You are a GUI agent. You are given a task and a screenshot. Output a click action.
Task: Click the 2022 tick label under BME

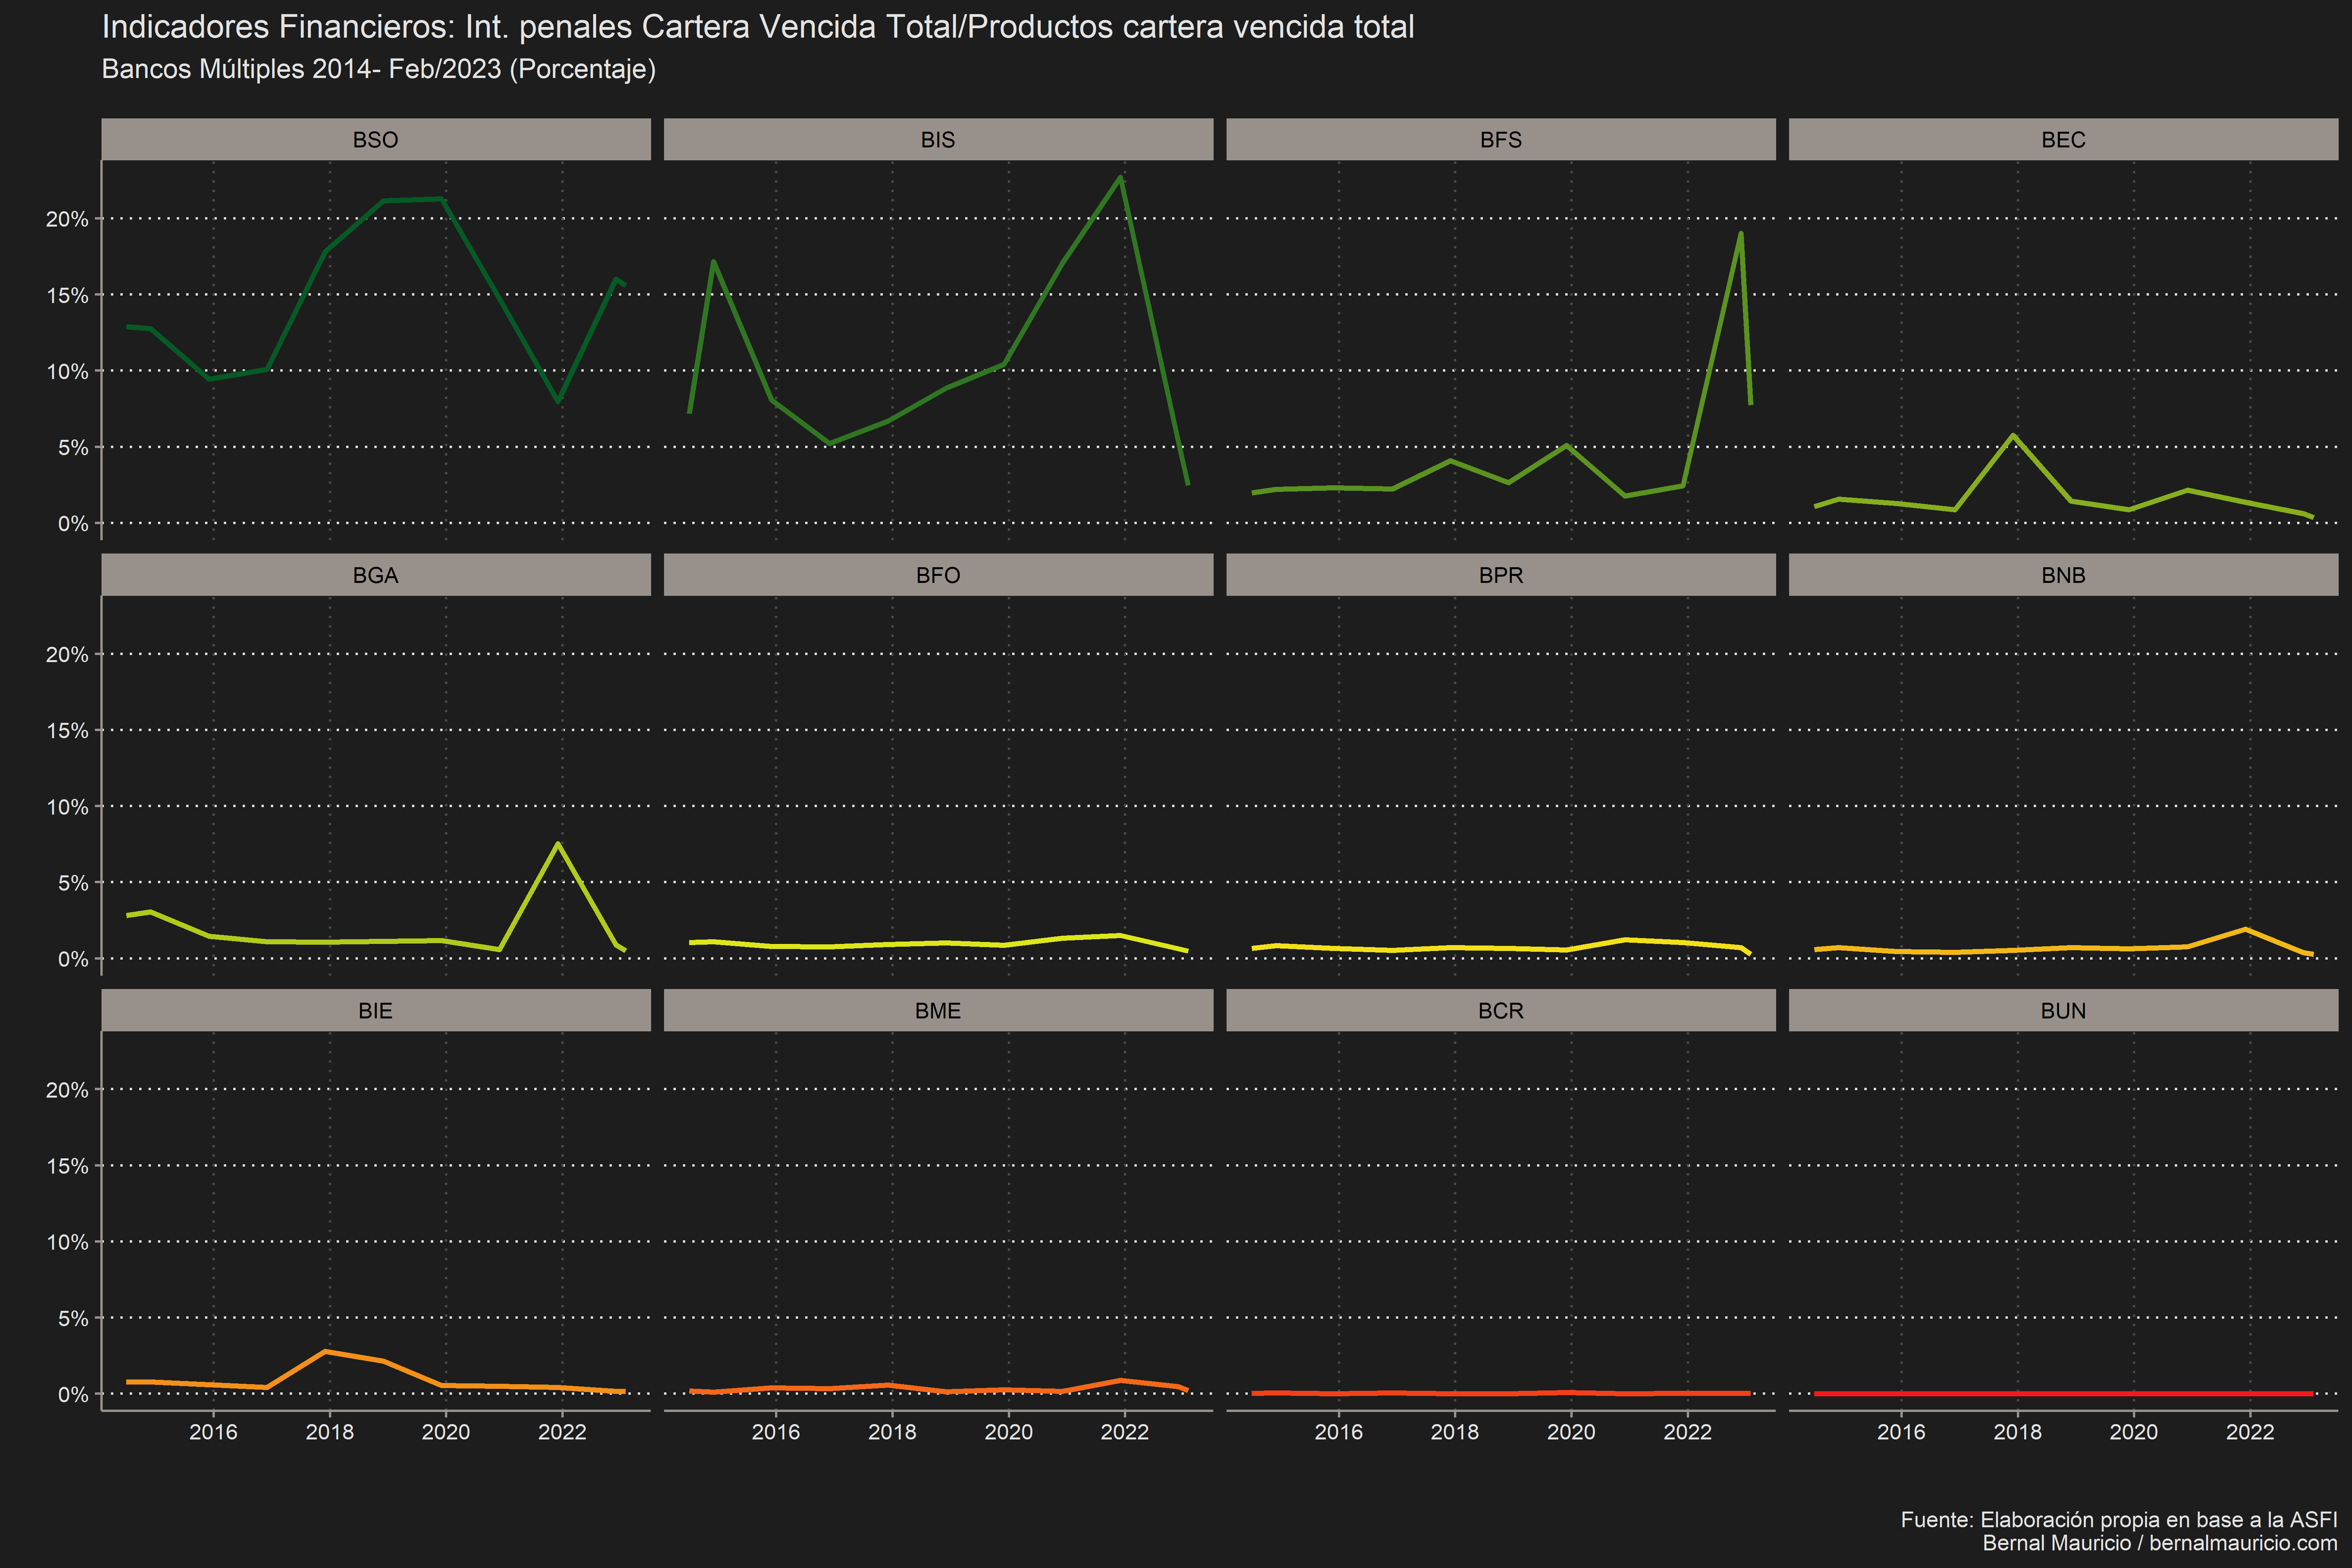click(x=1125, y=1432)
